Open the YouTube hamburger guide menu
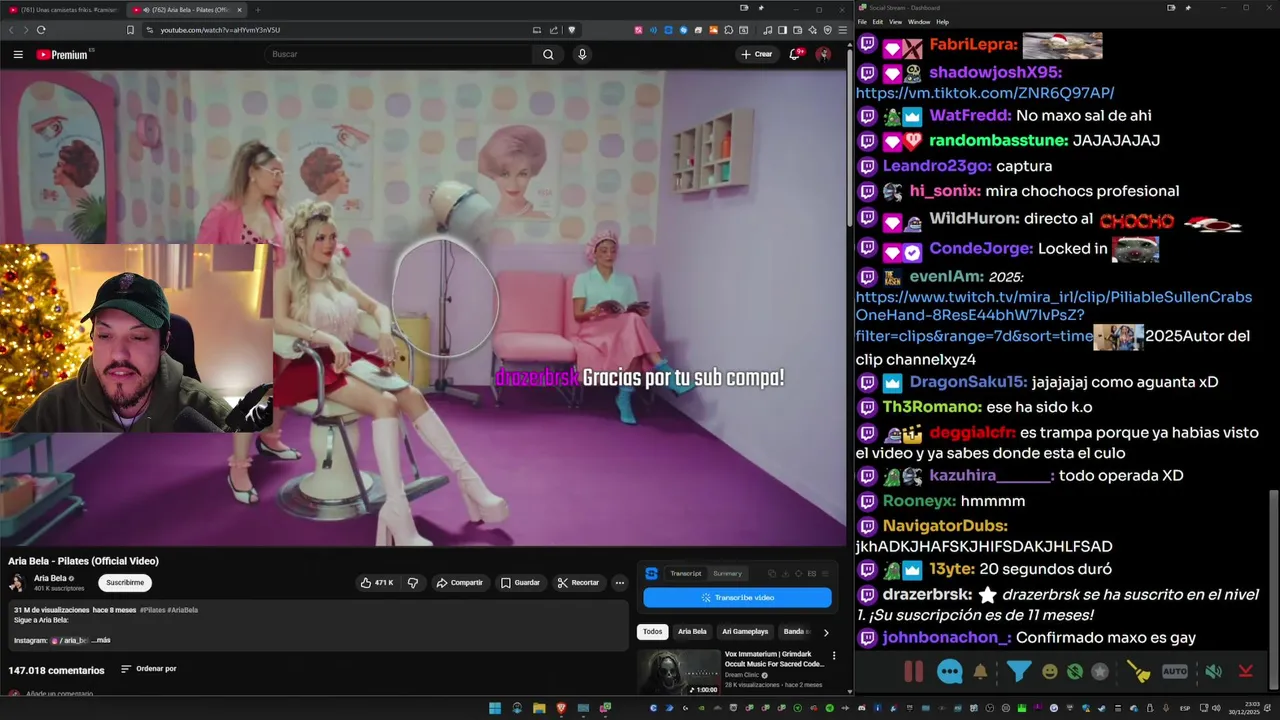The image size is (1280, 720). (18, 54)
